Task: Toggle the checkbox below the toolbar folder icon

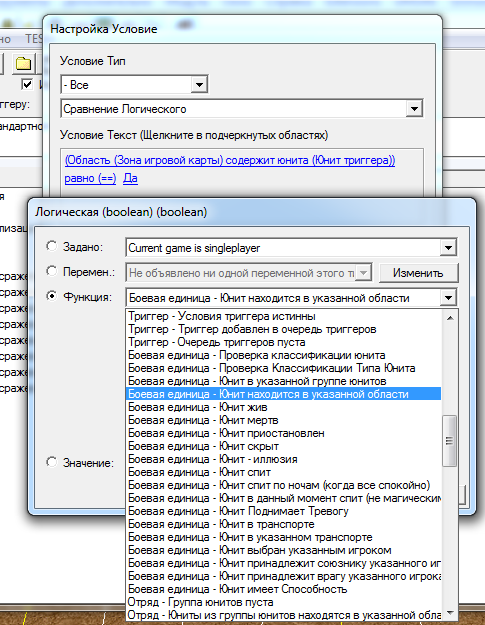Action: 27,85
